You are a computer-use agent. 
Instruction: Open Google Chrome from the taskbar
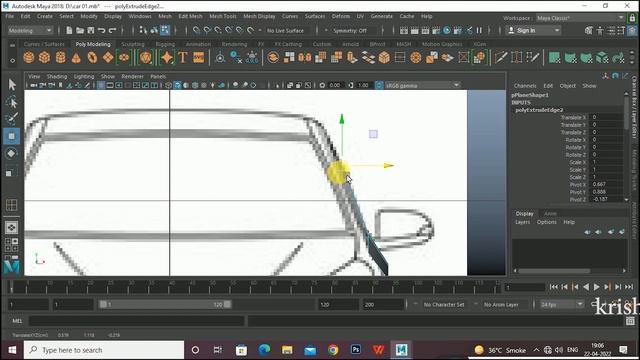coord(333,350)
